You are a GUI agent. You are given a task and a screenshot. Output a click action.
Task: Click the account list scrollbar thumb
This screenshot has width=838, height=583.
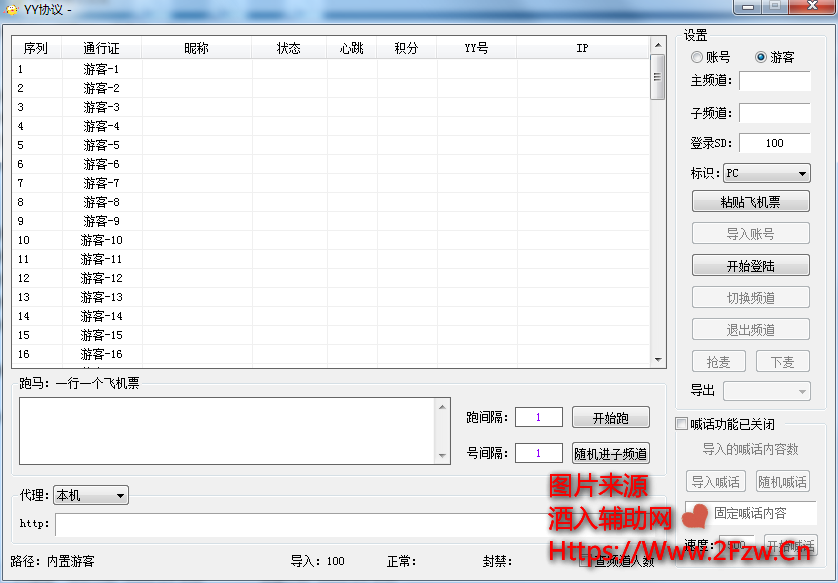(658, 77)
